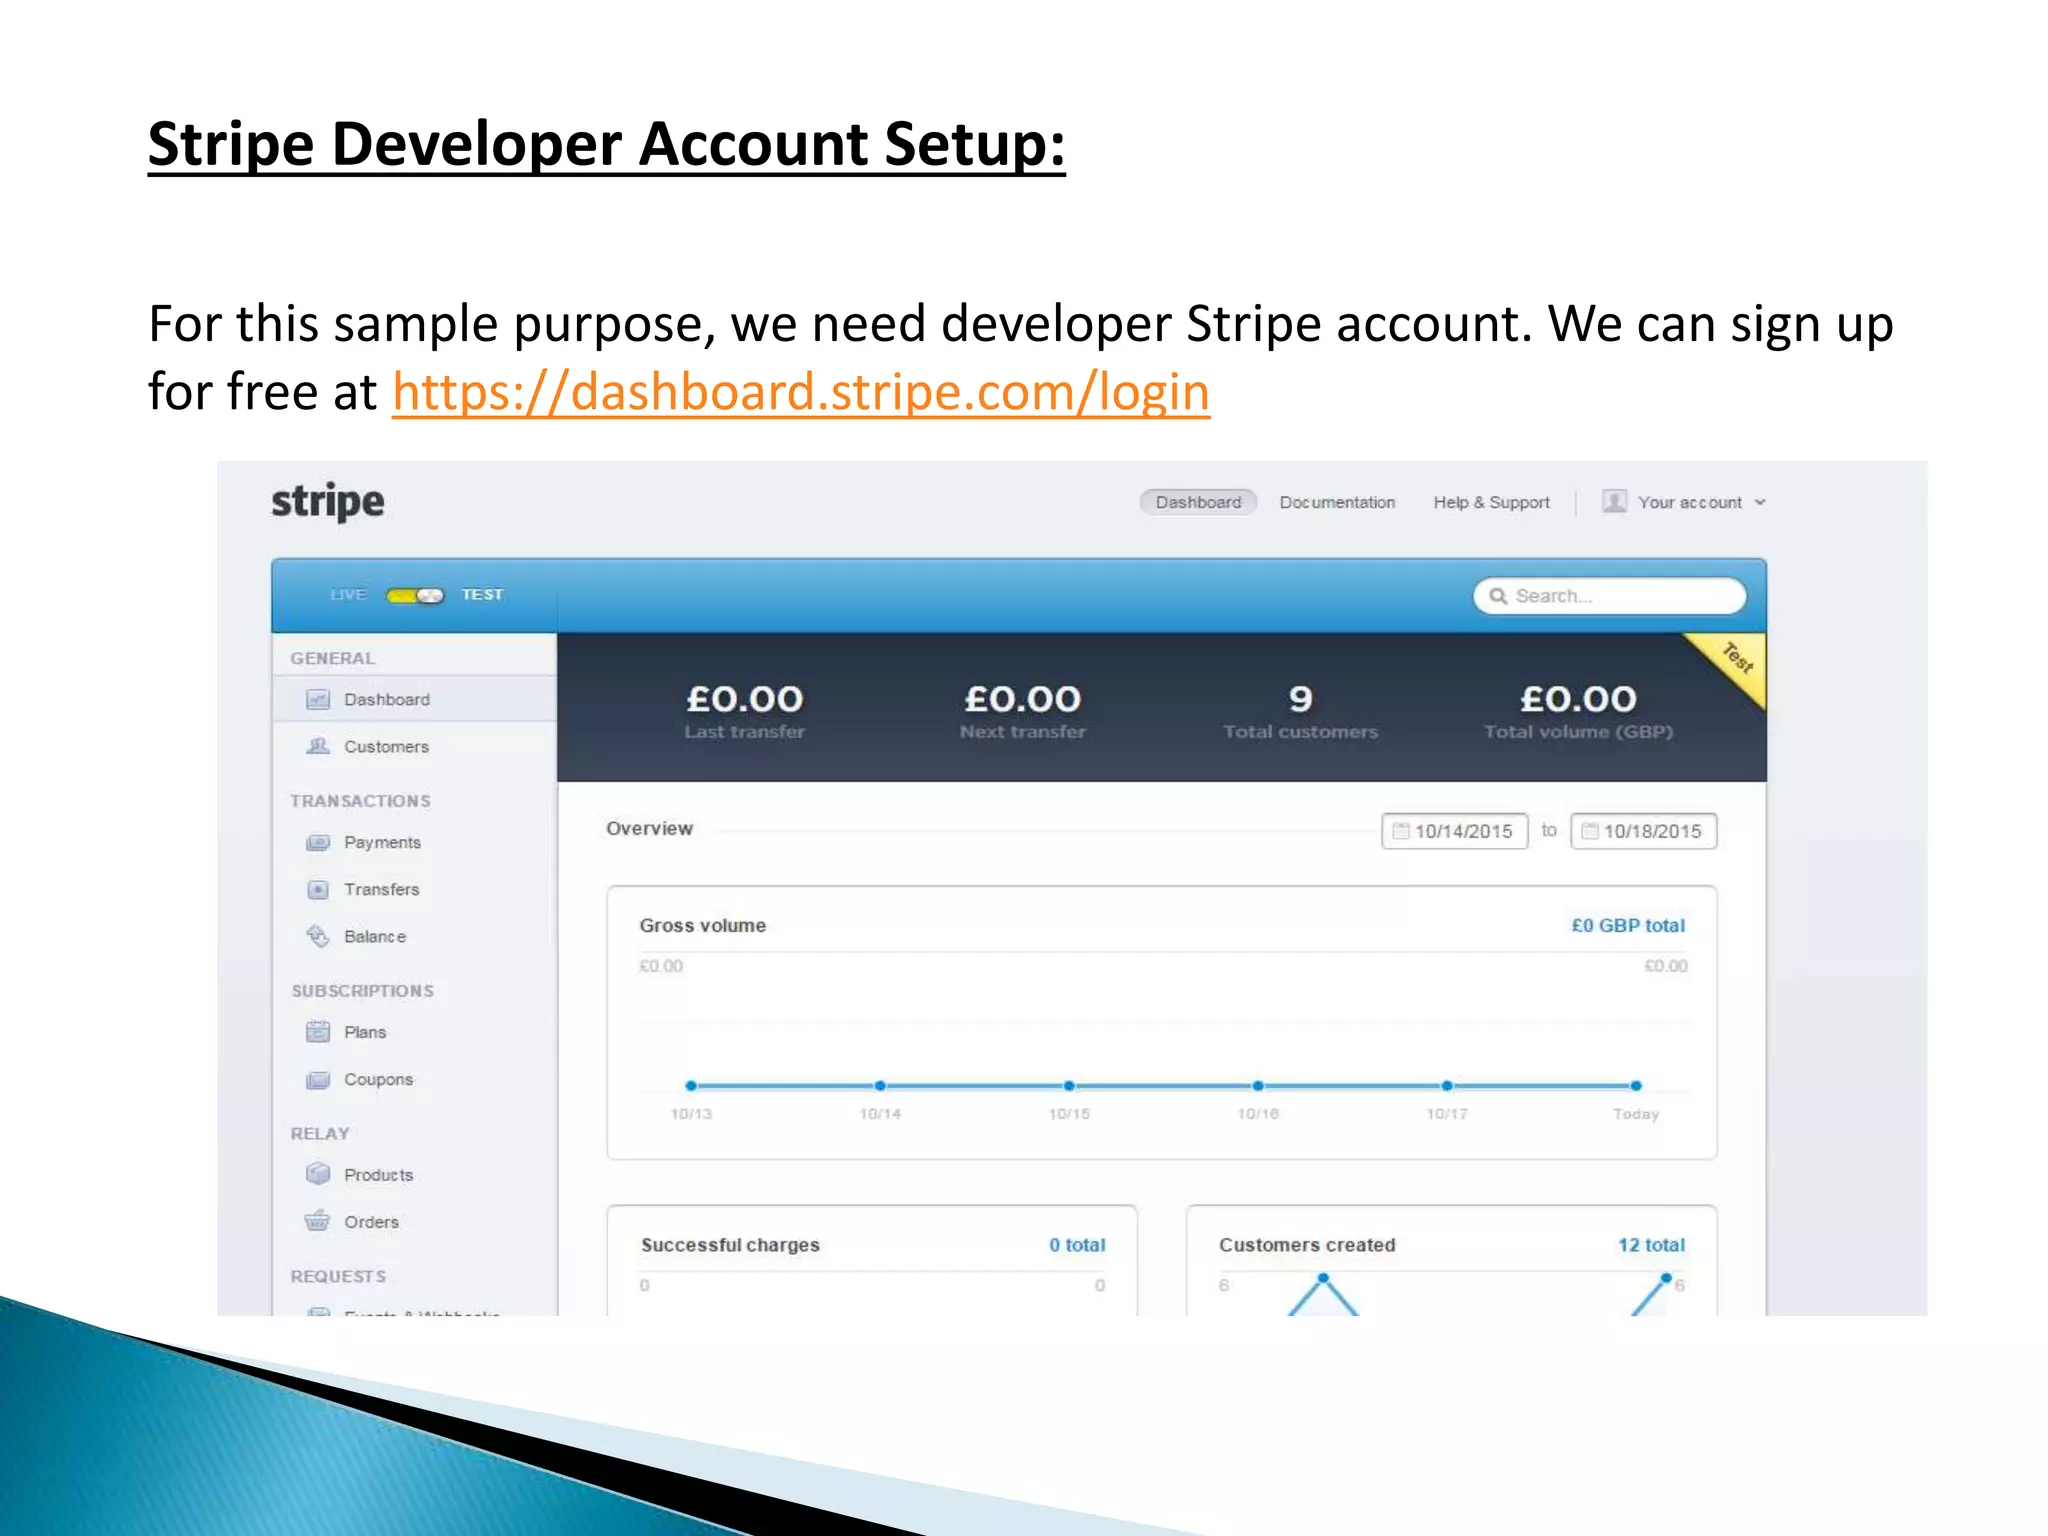Click calendar icon in end date field
2048x1536 pixels.
1590,831
